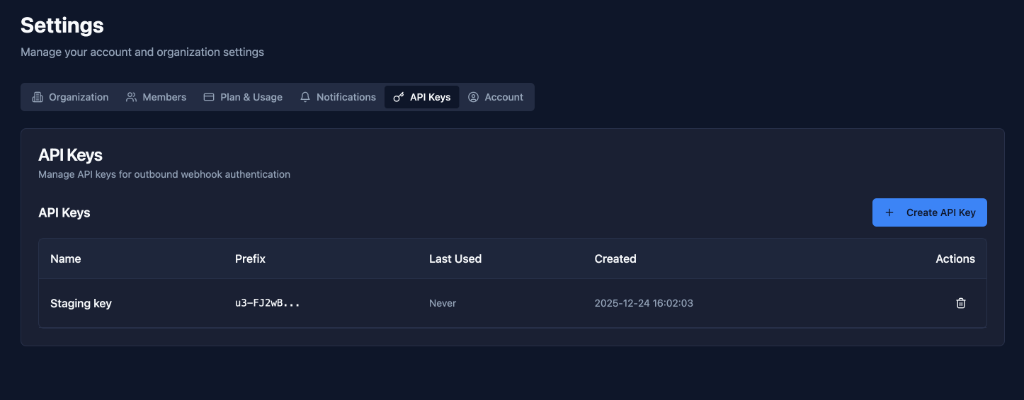
Task: Click the Organization building icon
Action: point(38,97)
